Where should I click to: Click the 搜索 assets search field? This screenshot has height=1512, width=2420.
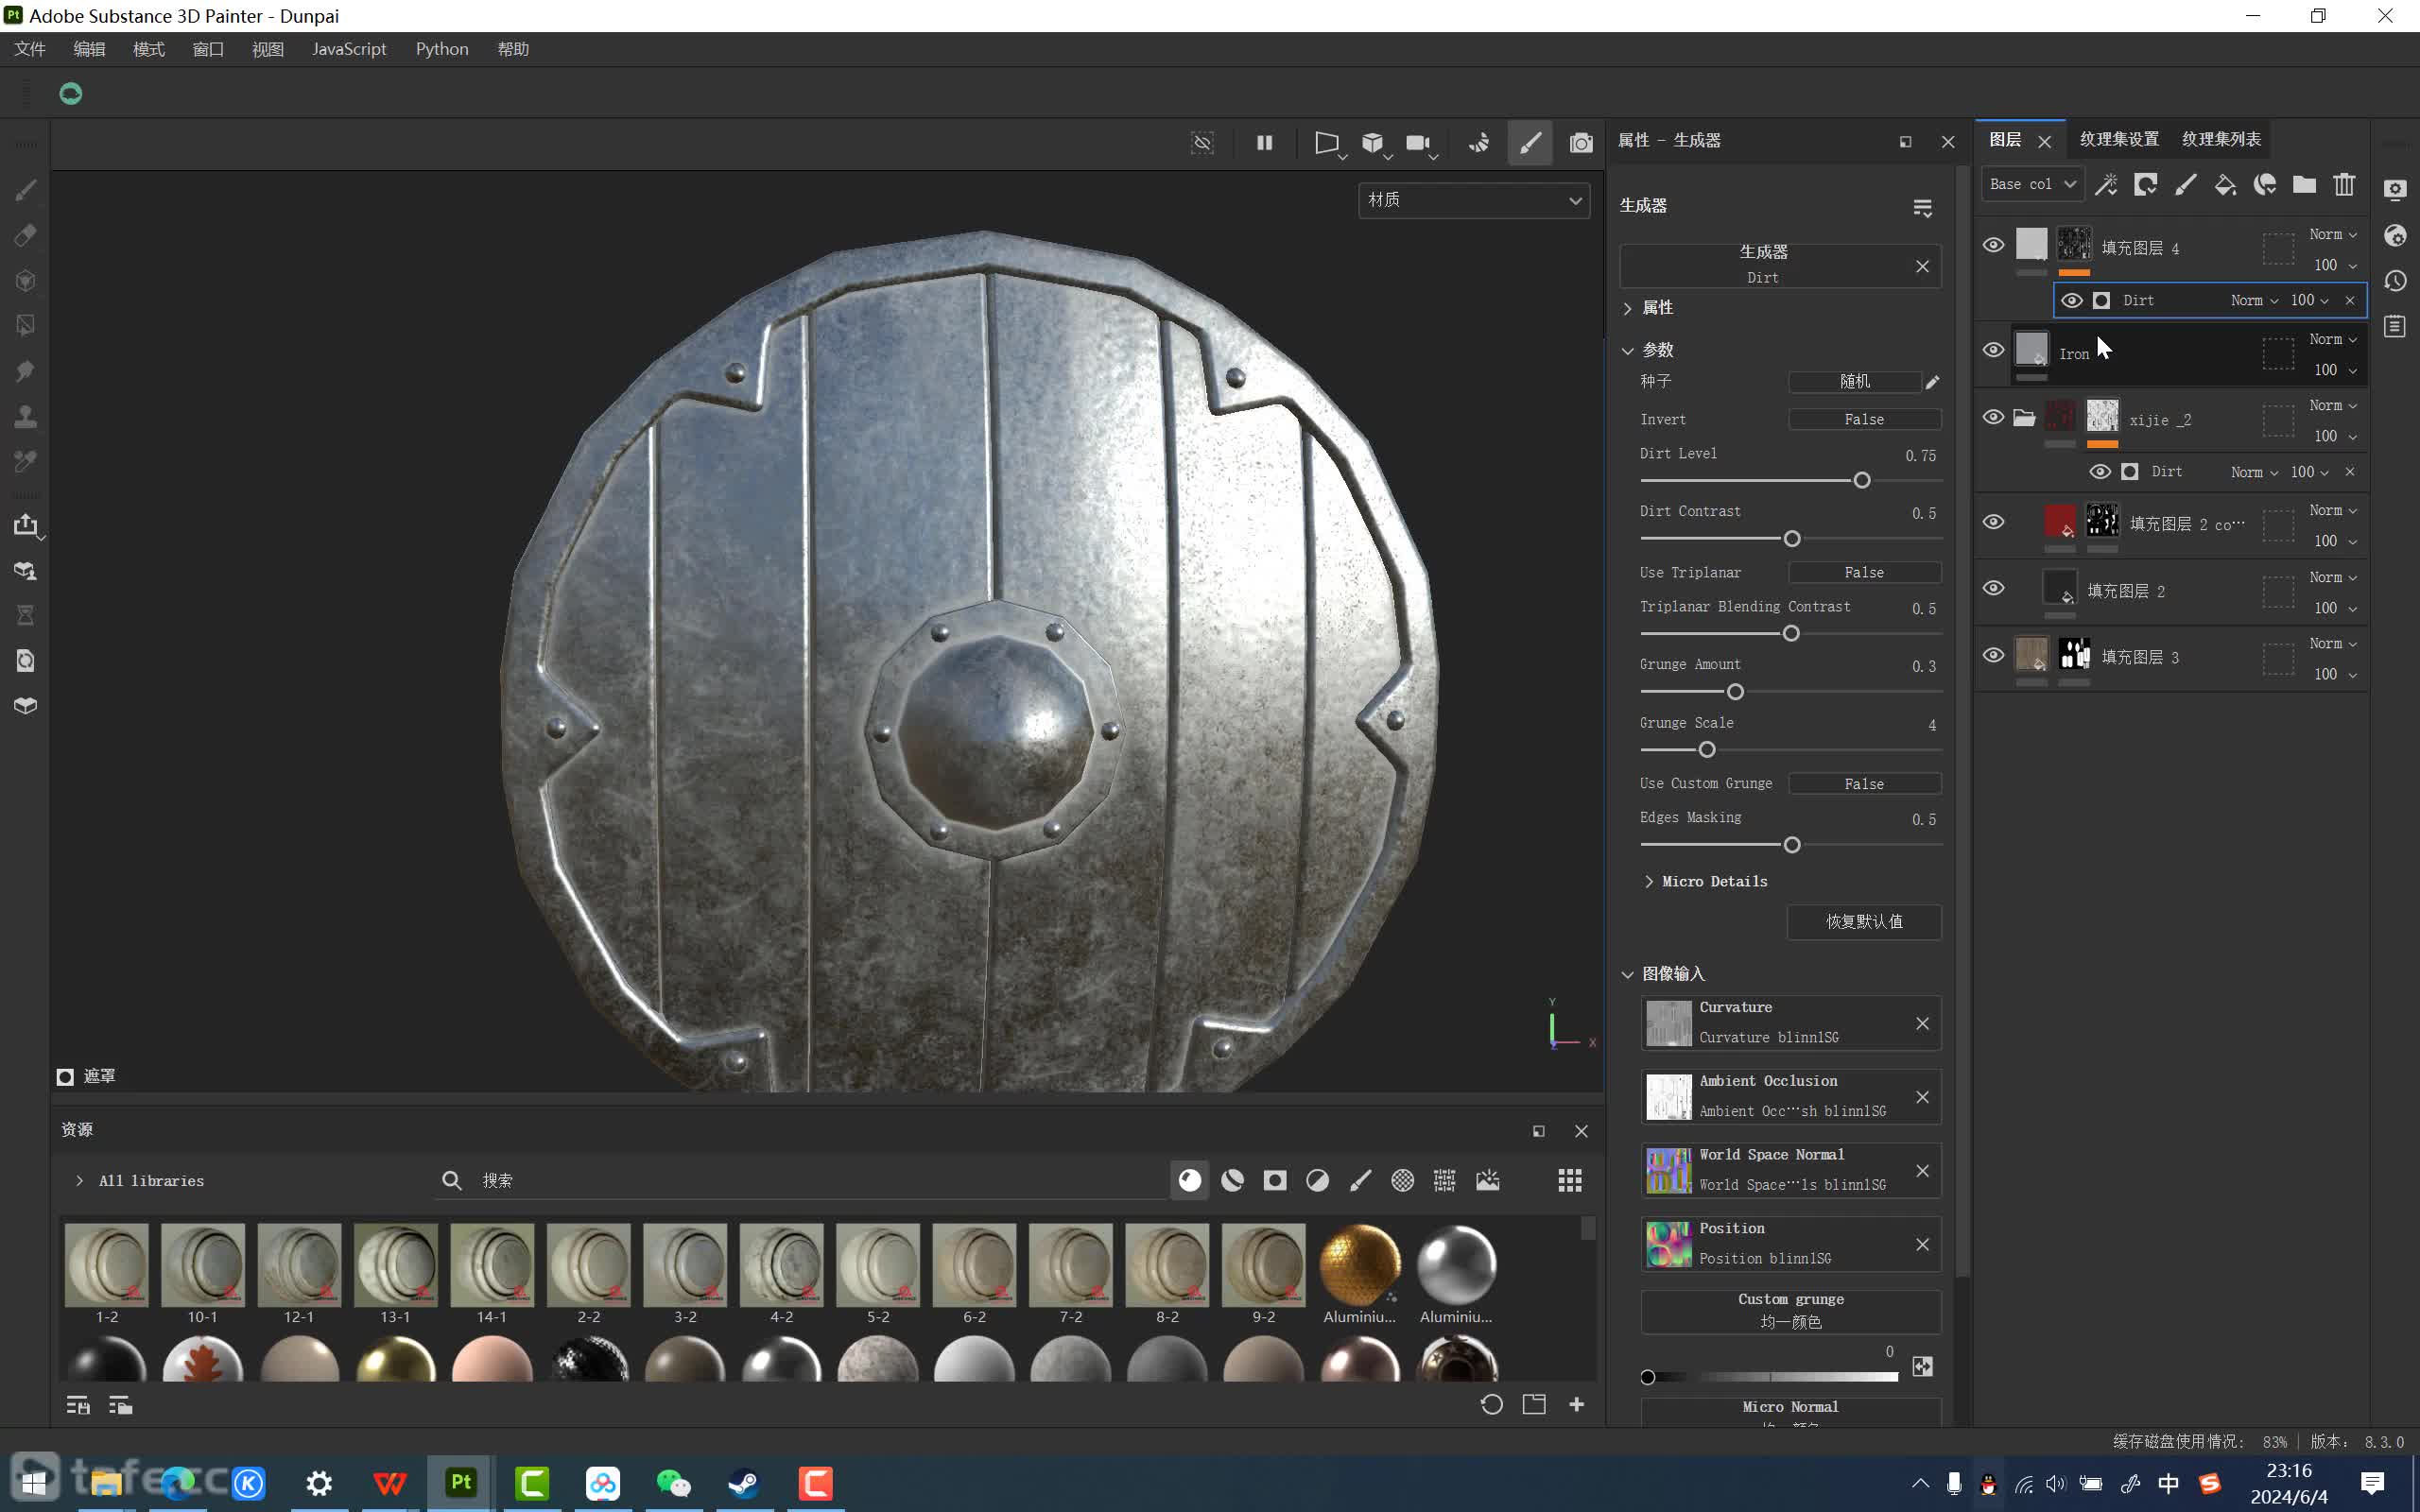tap(800, 1181)
